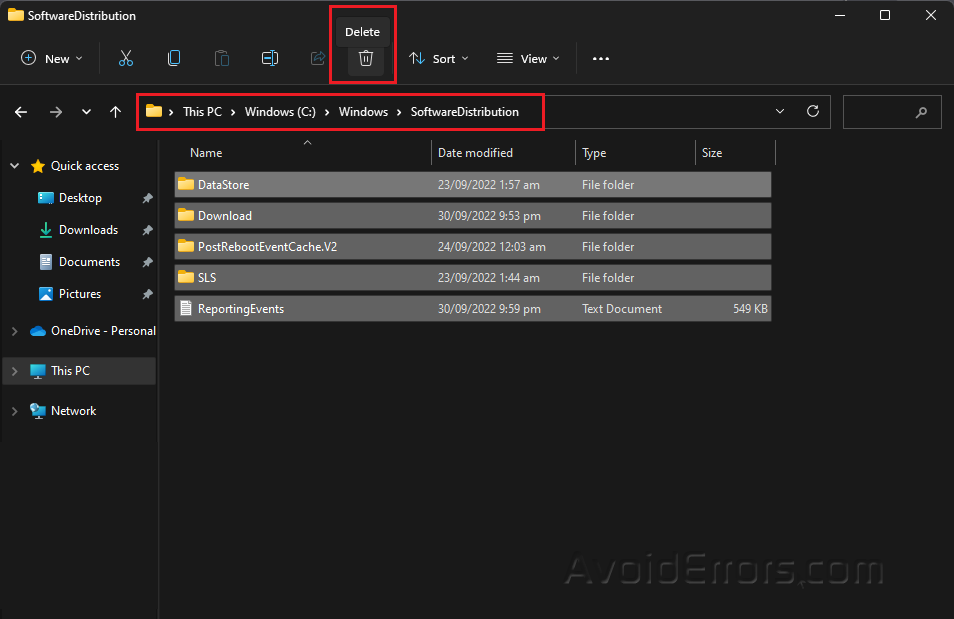
Task: Refresh the current folder view
Action: 813,112
